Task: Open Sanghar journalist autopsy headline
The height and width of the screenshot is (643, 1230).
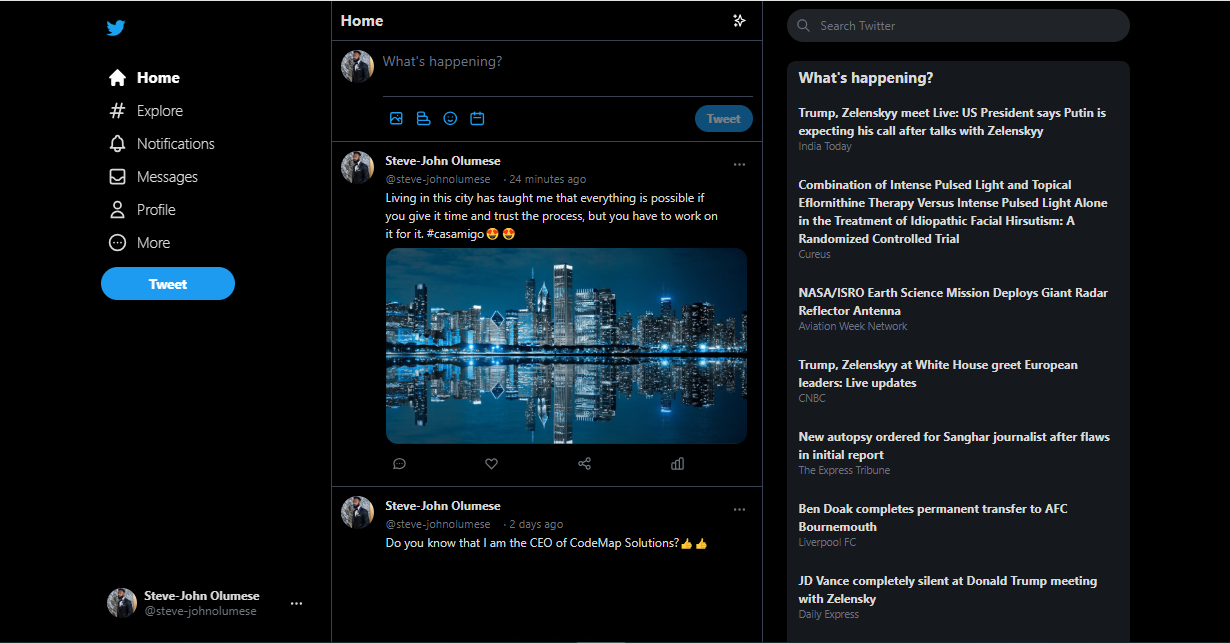Action: point(954,446)
